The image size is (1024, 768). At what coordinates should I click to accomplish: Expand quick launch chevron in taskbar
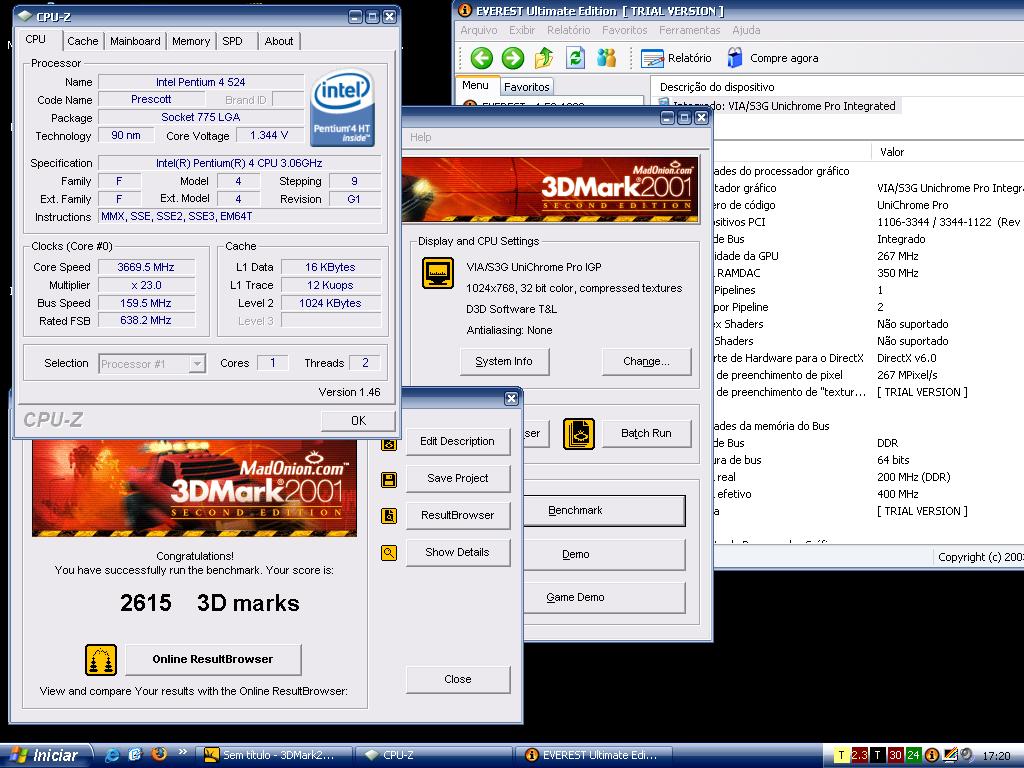[x=183, y=752]
